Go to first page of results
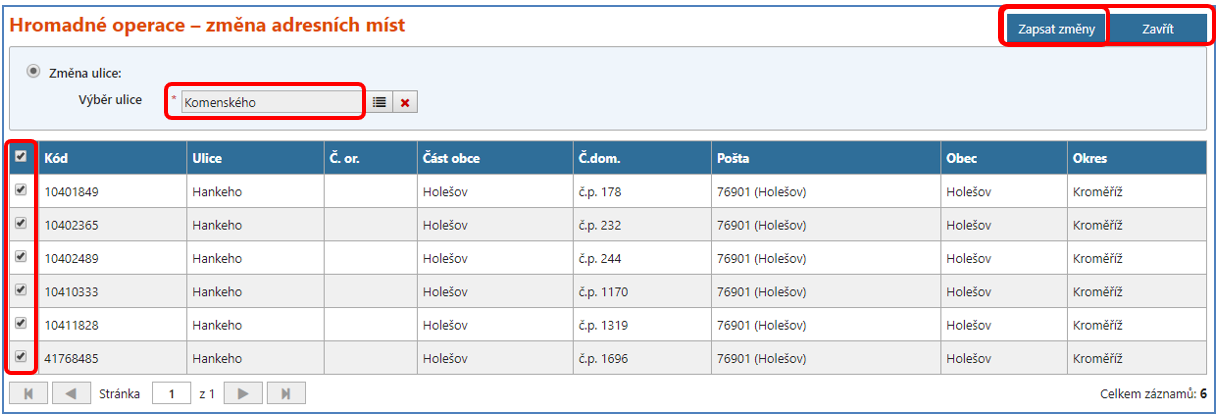1222x420 pixels. coord(28,394)
